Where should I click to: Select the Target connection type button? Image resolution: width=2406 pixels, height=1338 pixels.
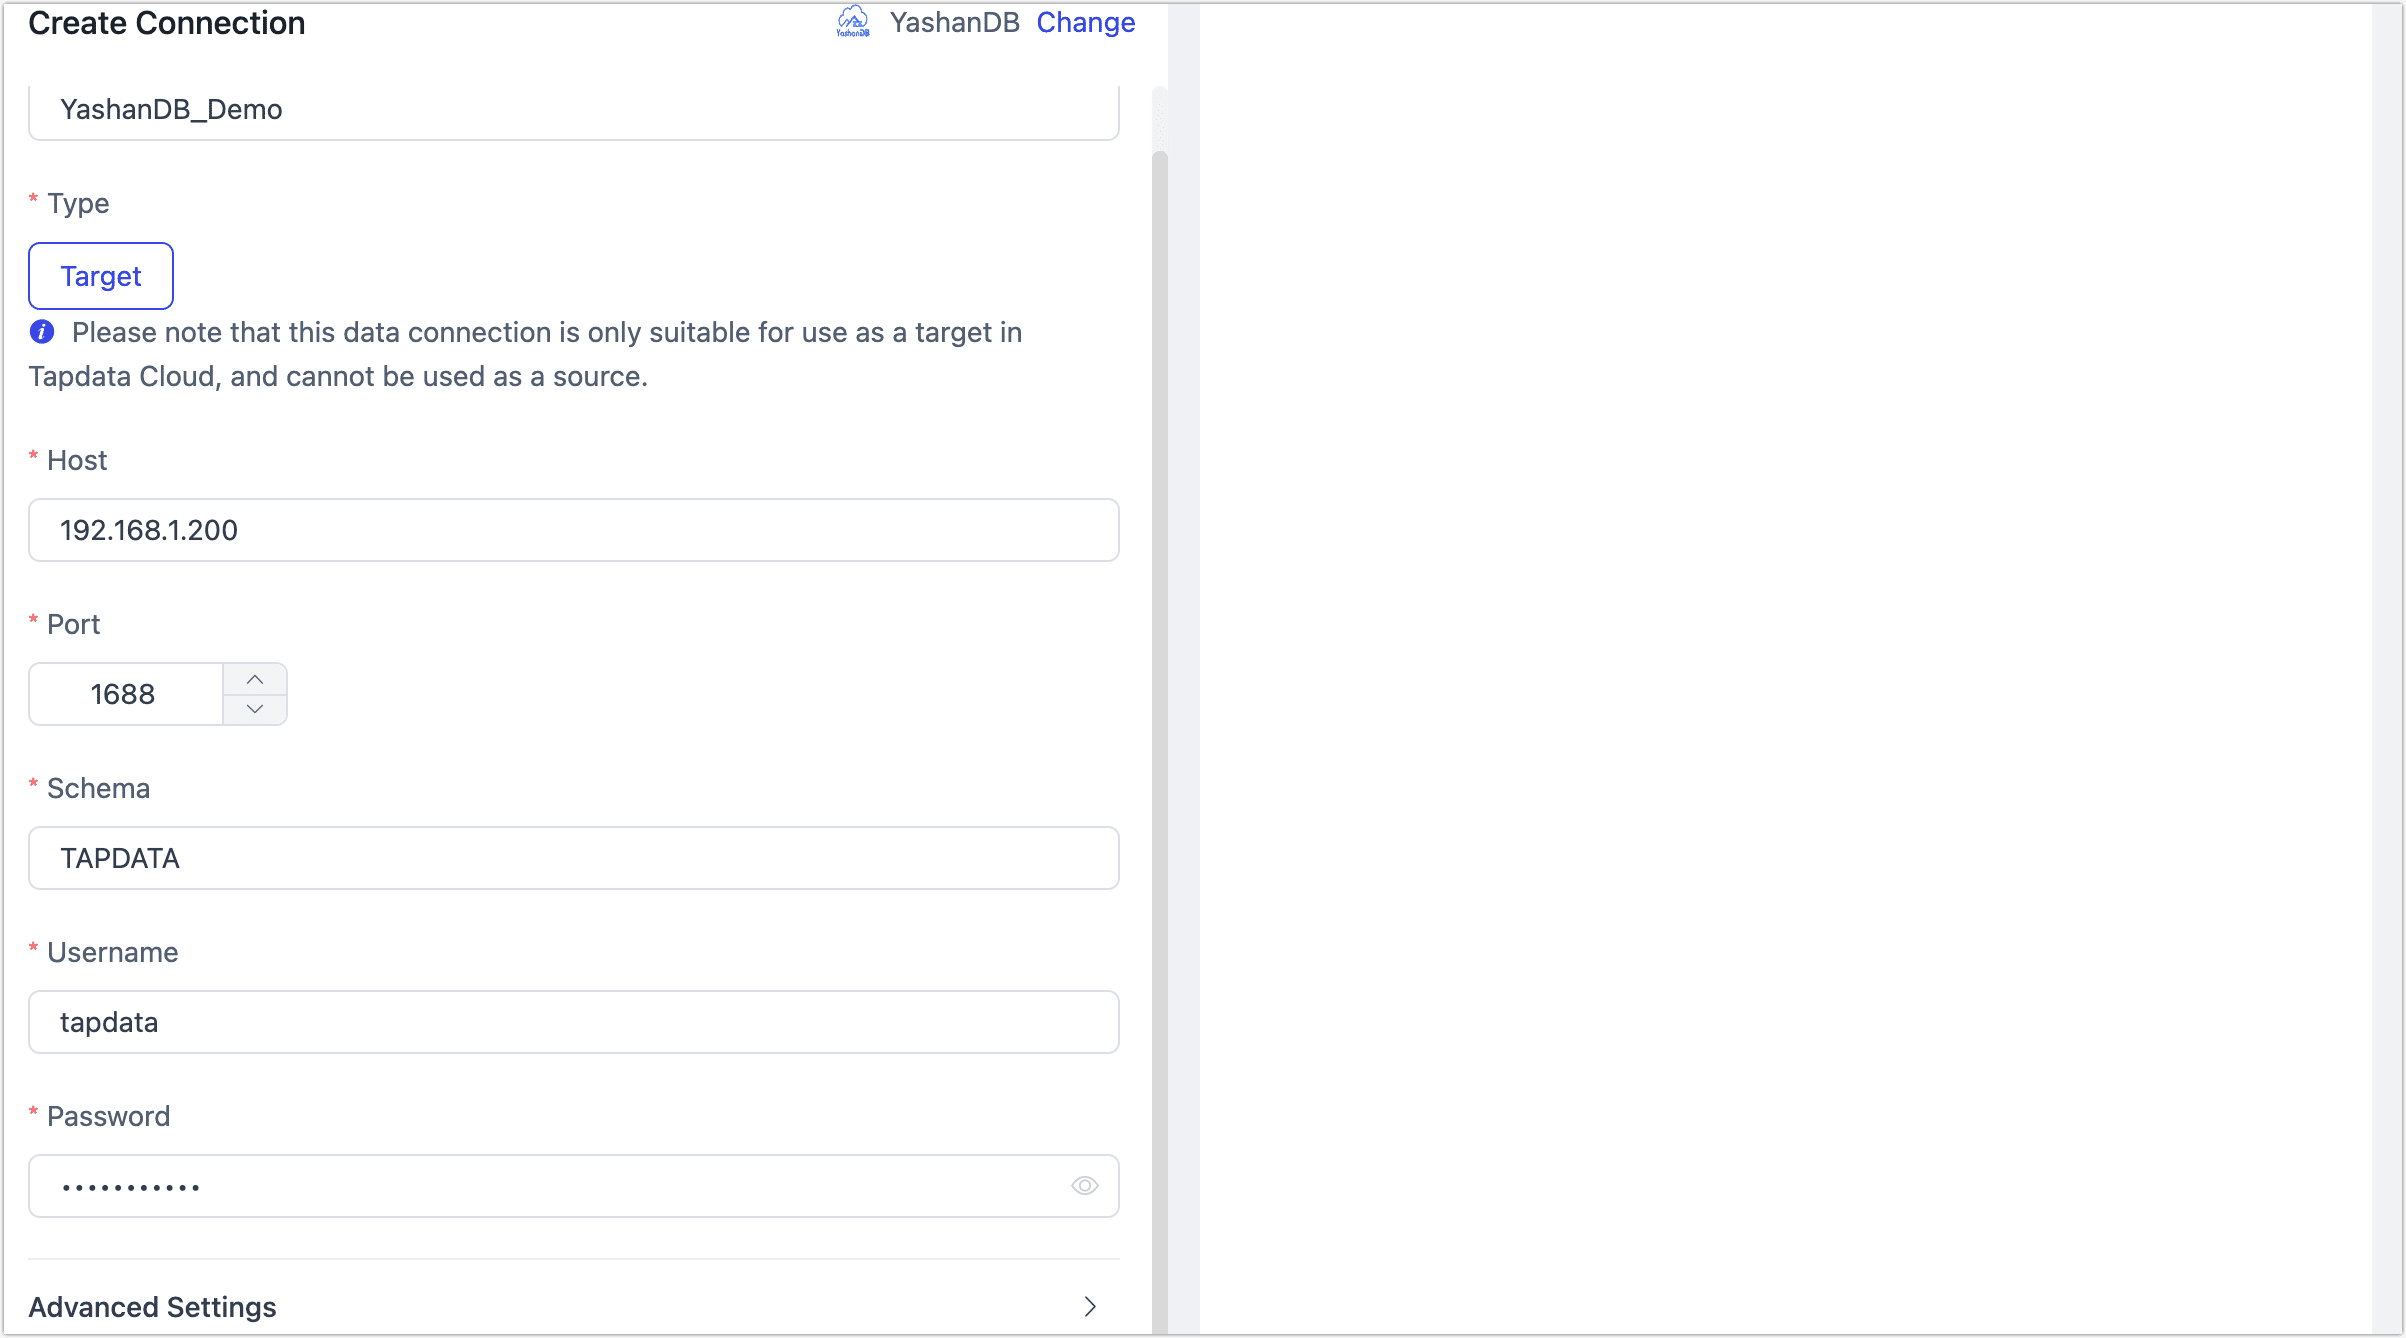[x=101, y=276]
